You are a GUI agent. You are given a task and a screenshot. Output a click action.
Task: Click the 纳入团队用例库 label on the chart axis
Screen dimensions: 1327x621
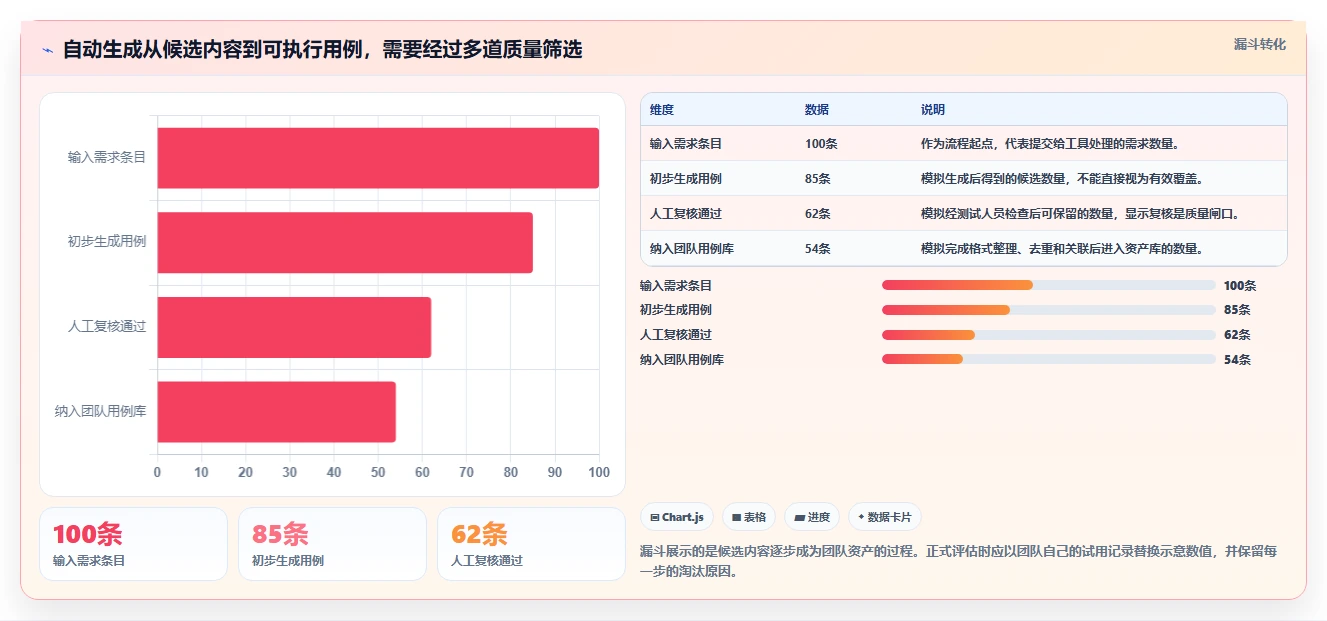[x=101, y=411]
